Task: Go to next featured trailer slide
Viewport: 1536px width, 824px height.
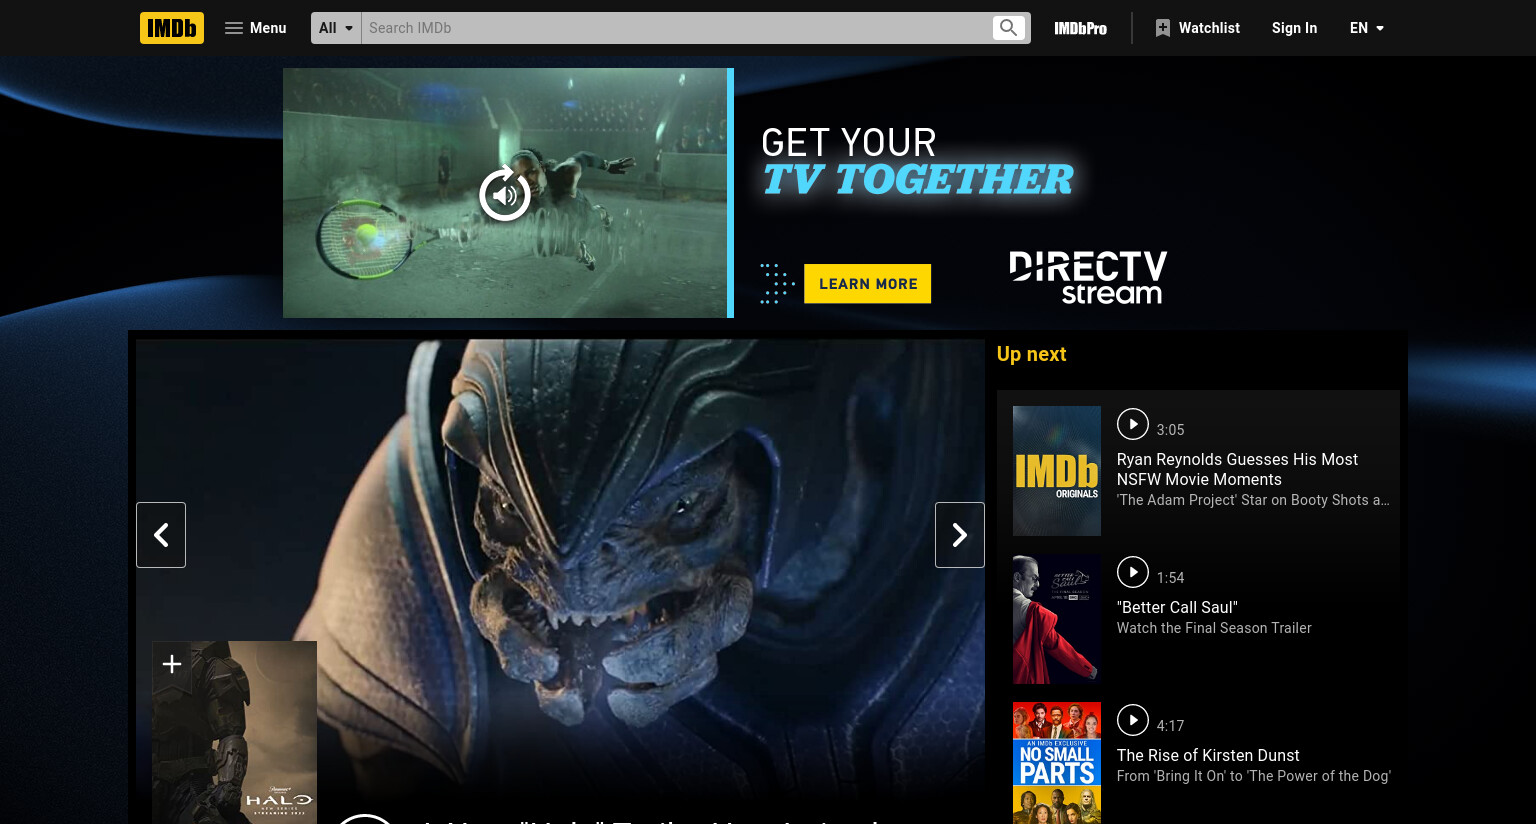Action: pos(960,535)
